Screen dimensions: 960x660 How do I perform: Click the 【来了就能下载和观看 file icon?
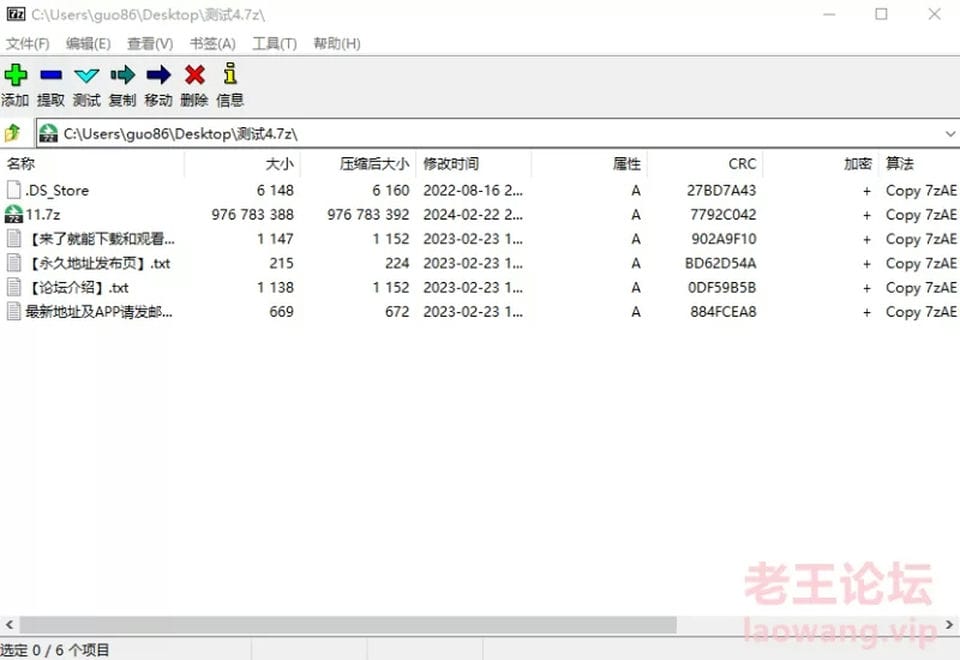pos(13,238)
